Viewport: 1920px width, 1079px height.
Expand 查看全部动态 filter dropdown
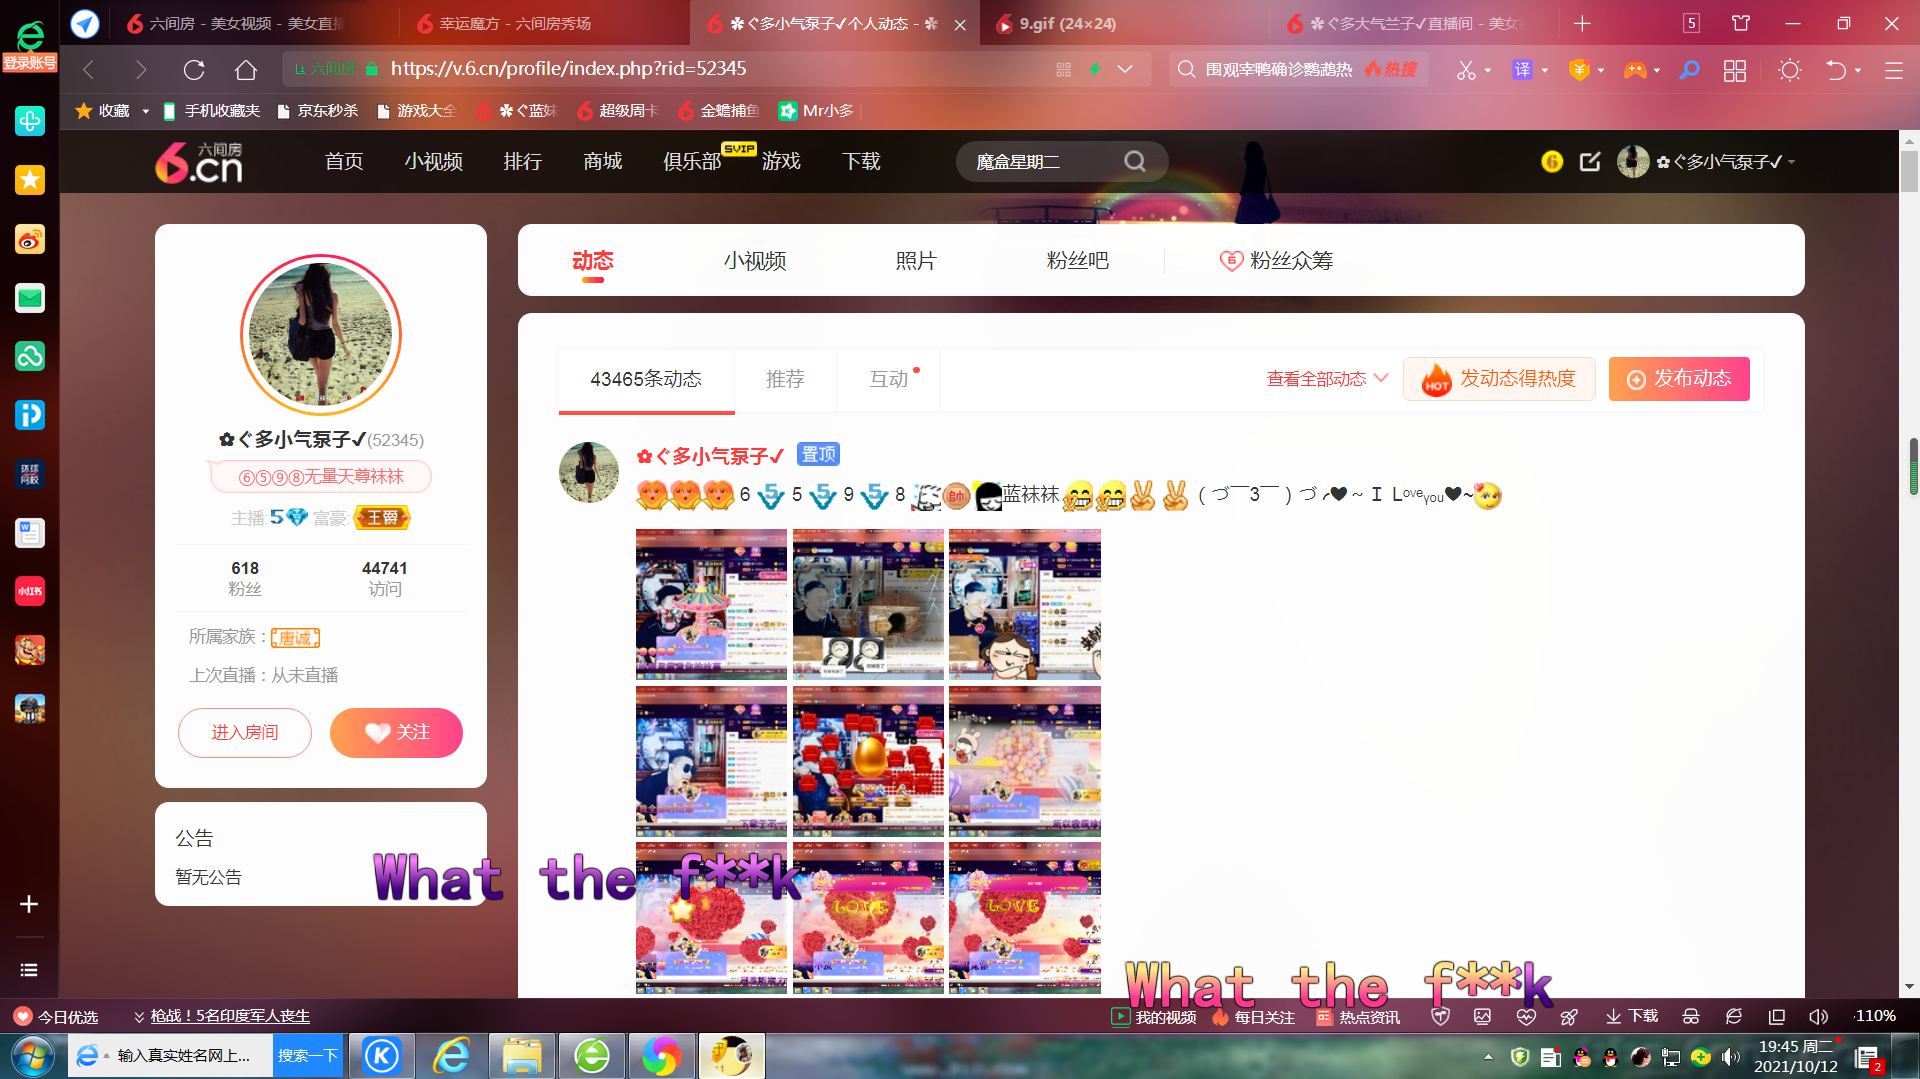[x=1328, y=379]
